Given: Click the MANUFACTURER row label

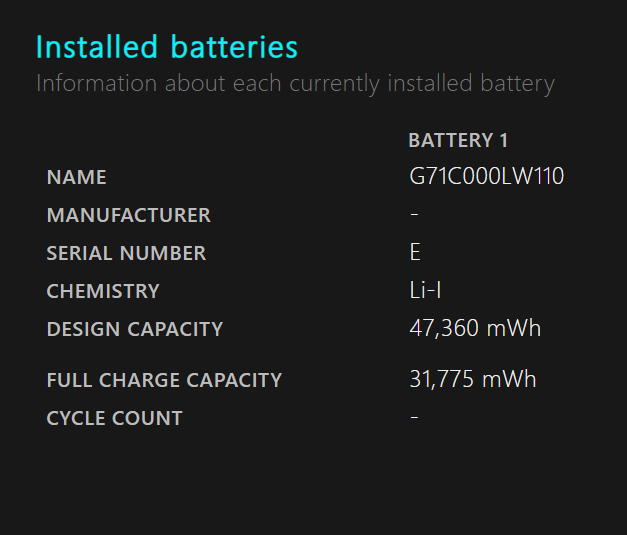Looking at the screenshot, I should pos(128,215).
